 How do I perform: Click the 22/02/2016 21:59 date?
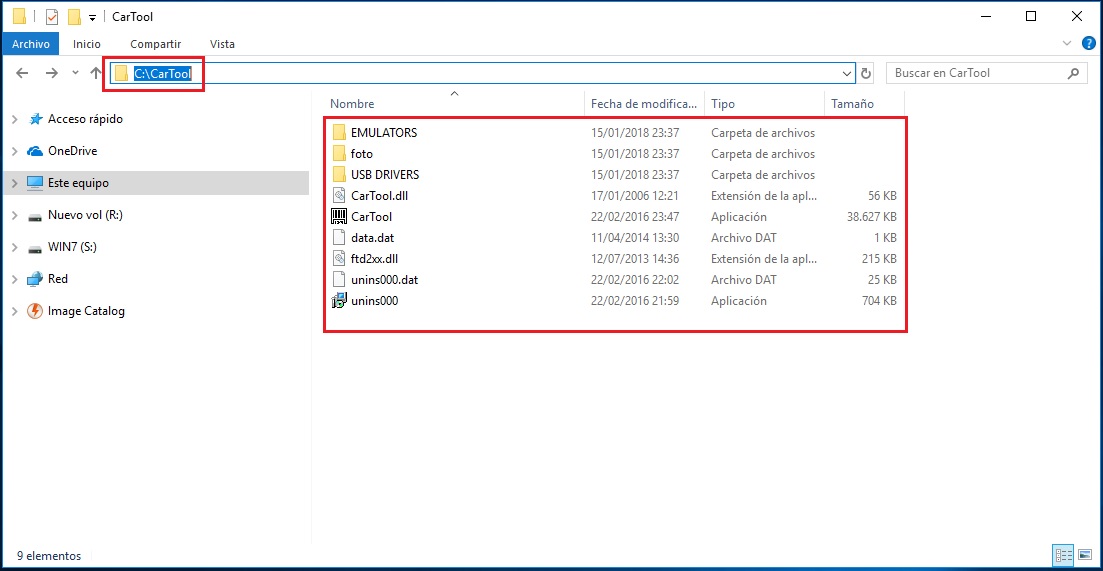pos(635,301)
